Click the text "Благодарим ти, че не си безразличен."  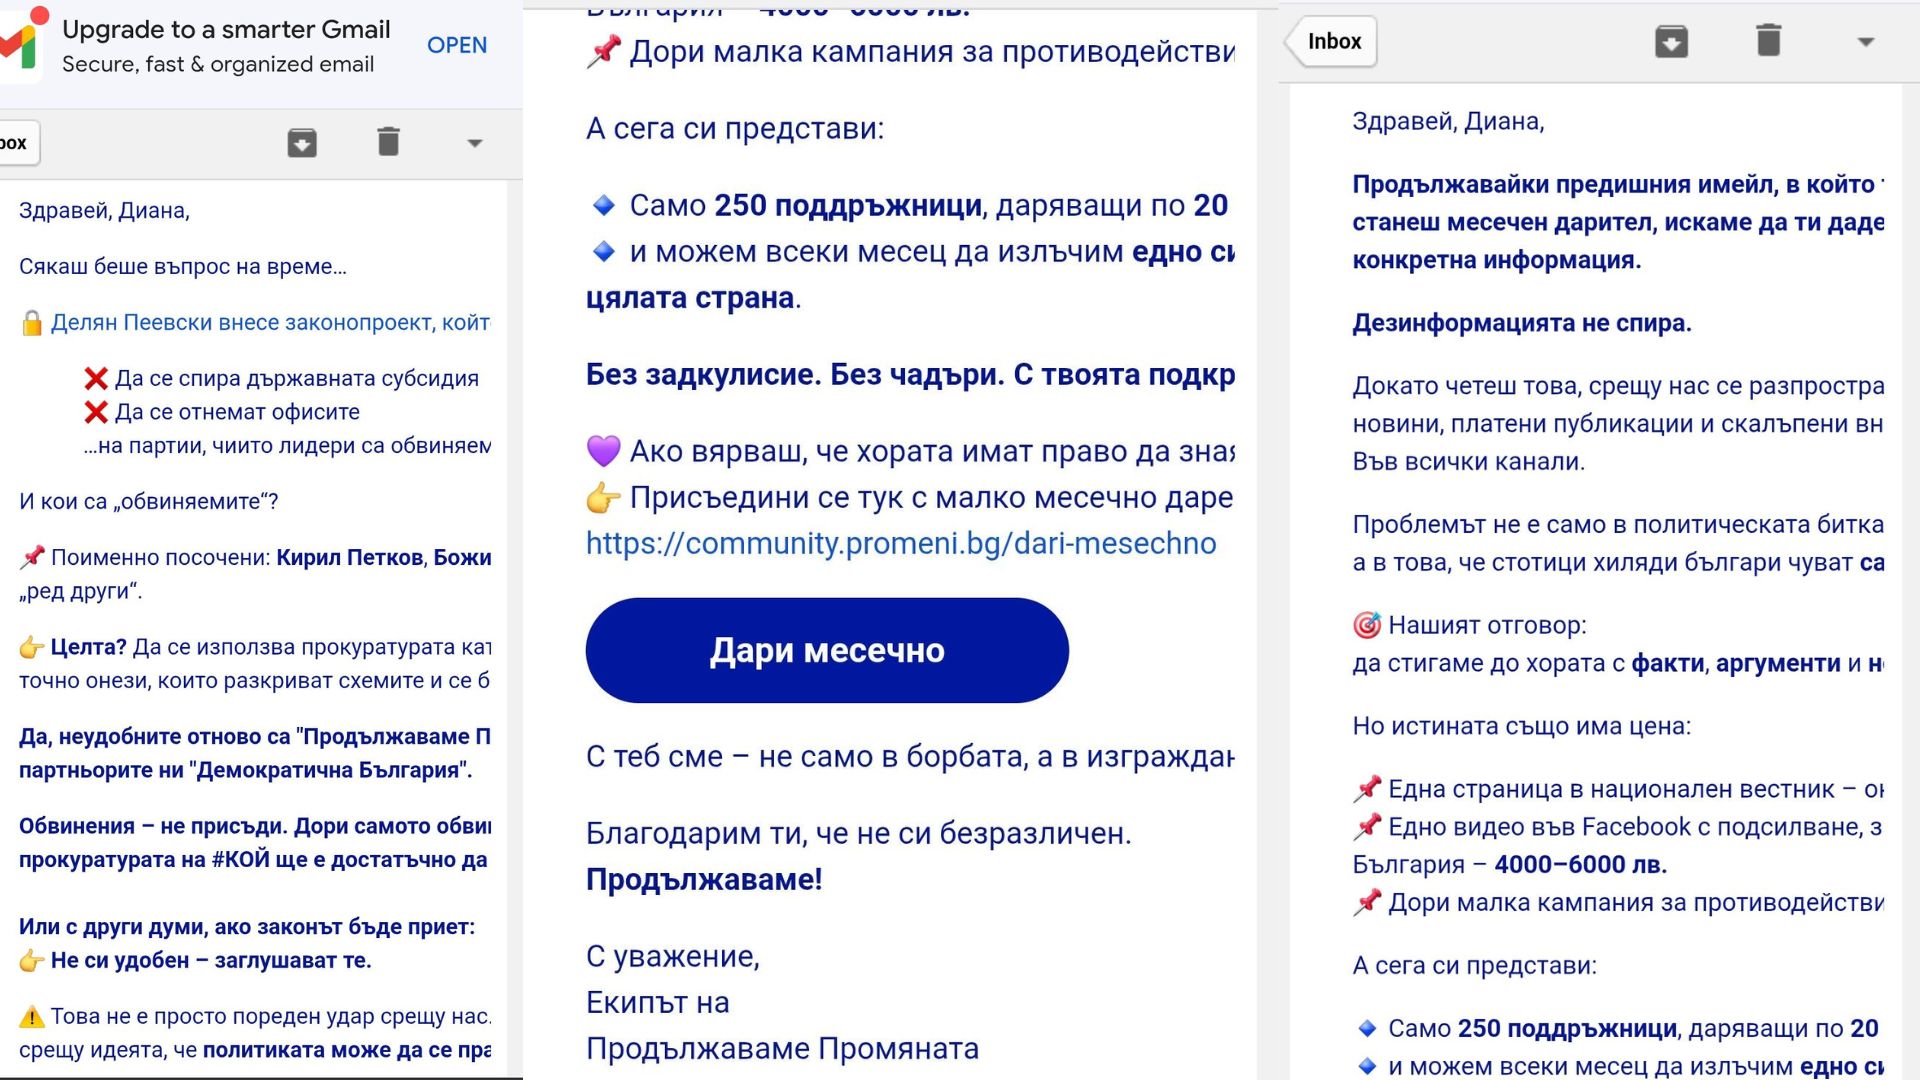[858, 833]
